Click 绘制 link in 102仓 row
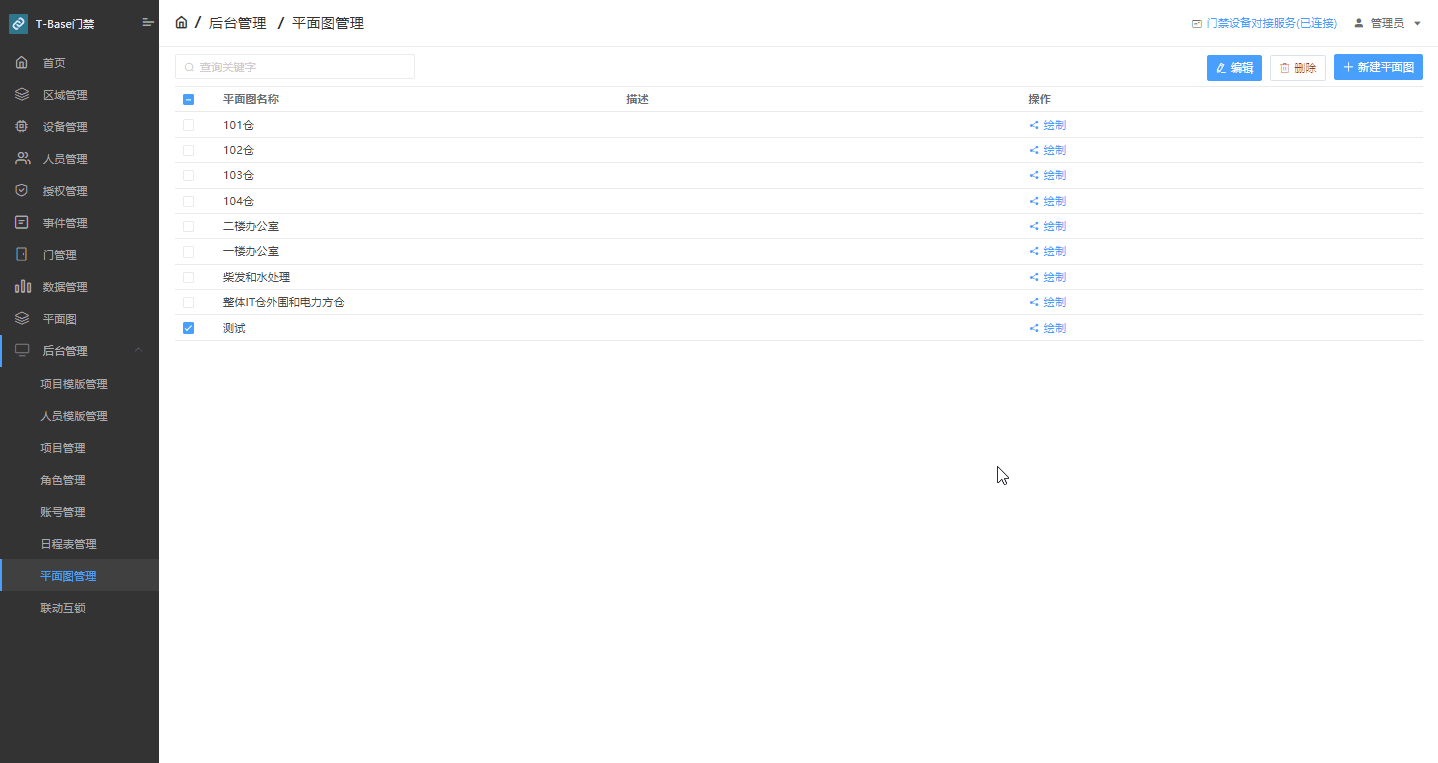 pos(1054,151)
